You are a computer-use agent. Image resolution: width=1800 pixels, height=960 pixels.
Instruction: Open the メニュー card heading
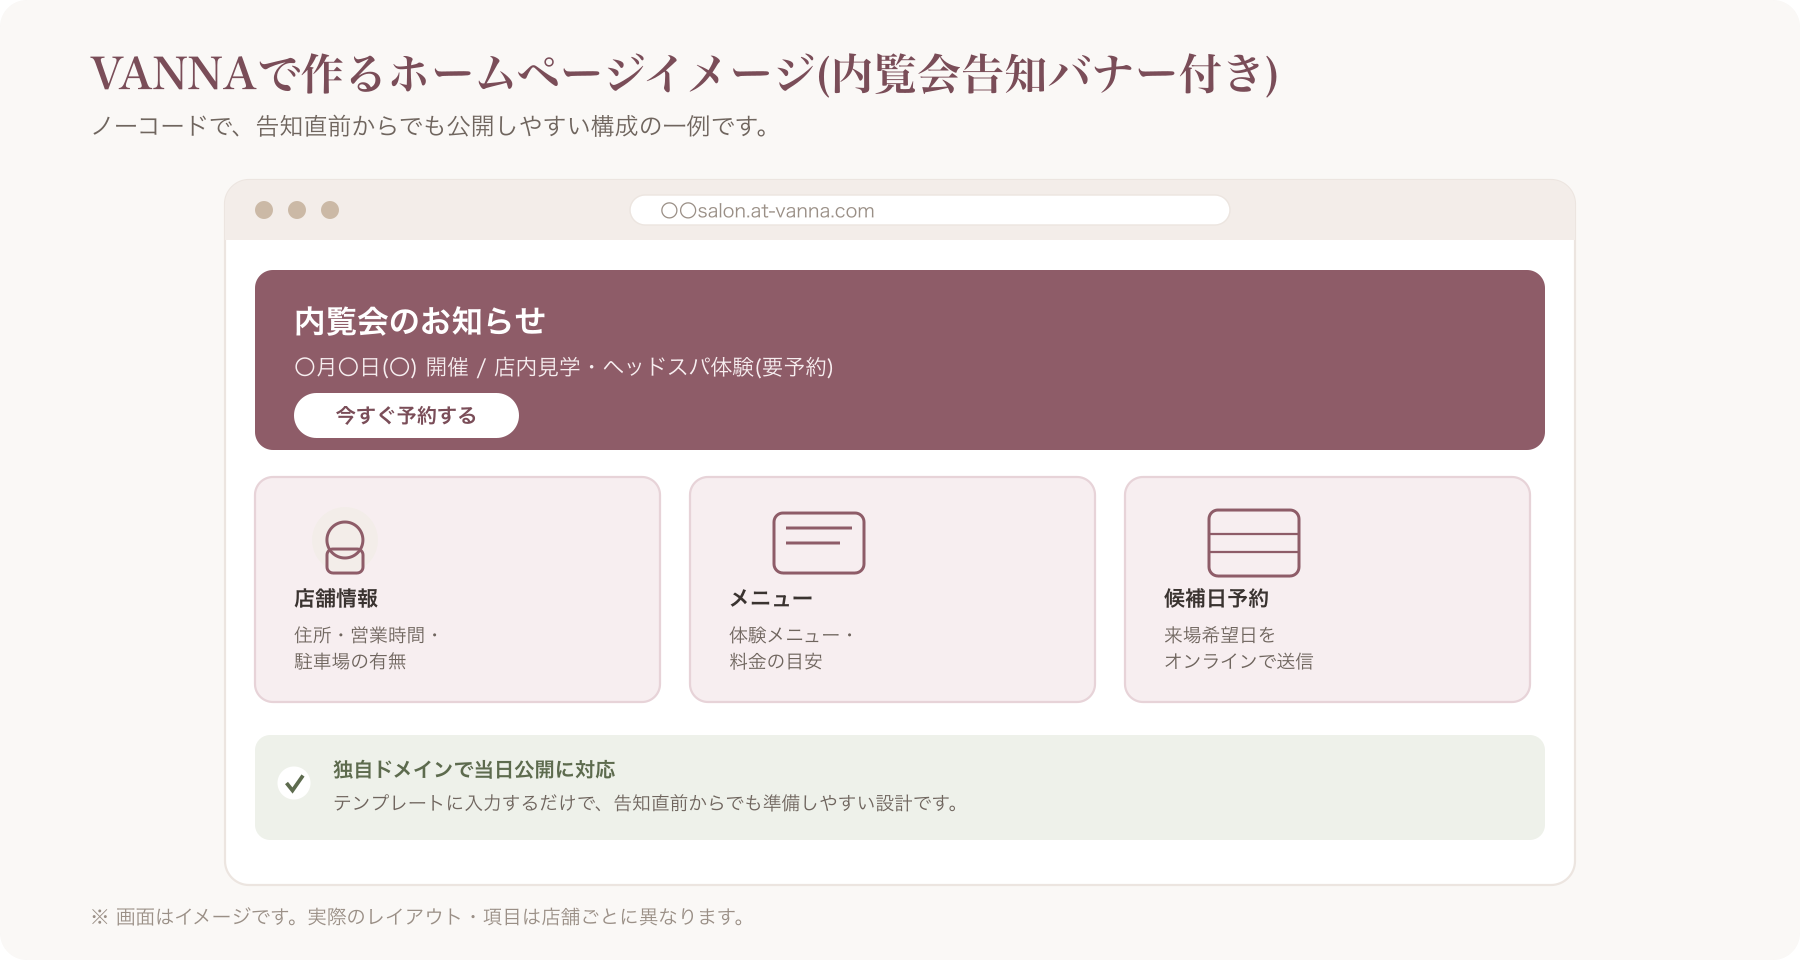(771, 598)
